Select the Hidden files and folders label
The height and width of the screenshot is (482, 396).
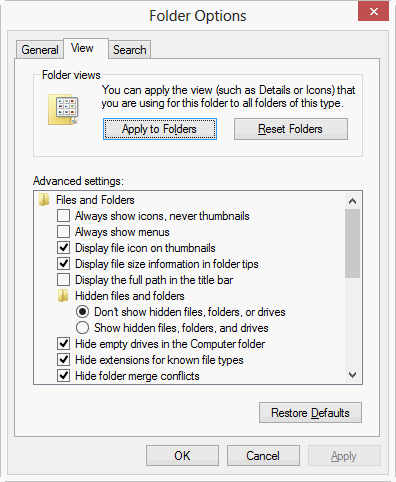point(130,296)
